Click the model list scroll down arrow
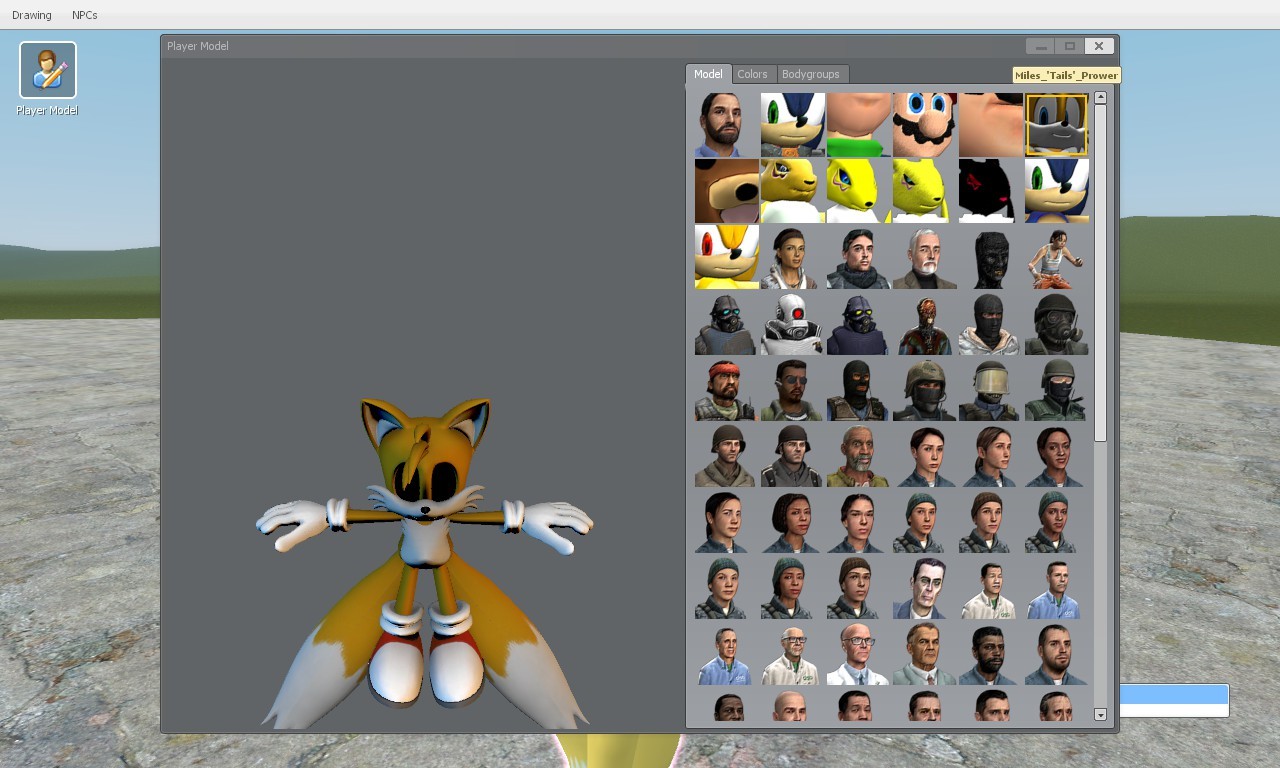The image size is (1280, 768). tap(1100, 715)
